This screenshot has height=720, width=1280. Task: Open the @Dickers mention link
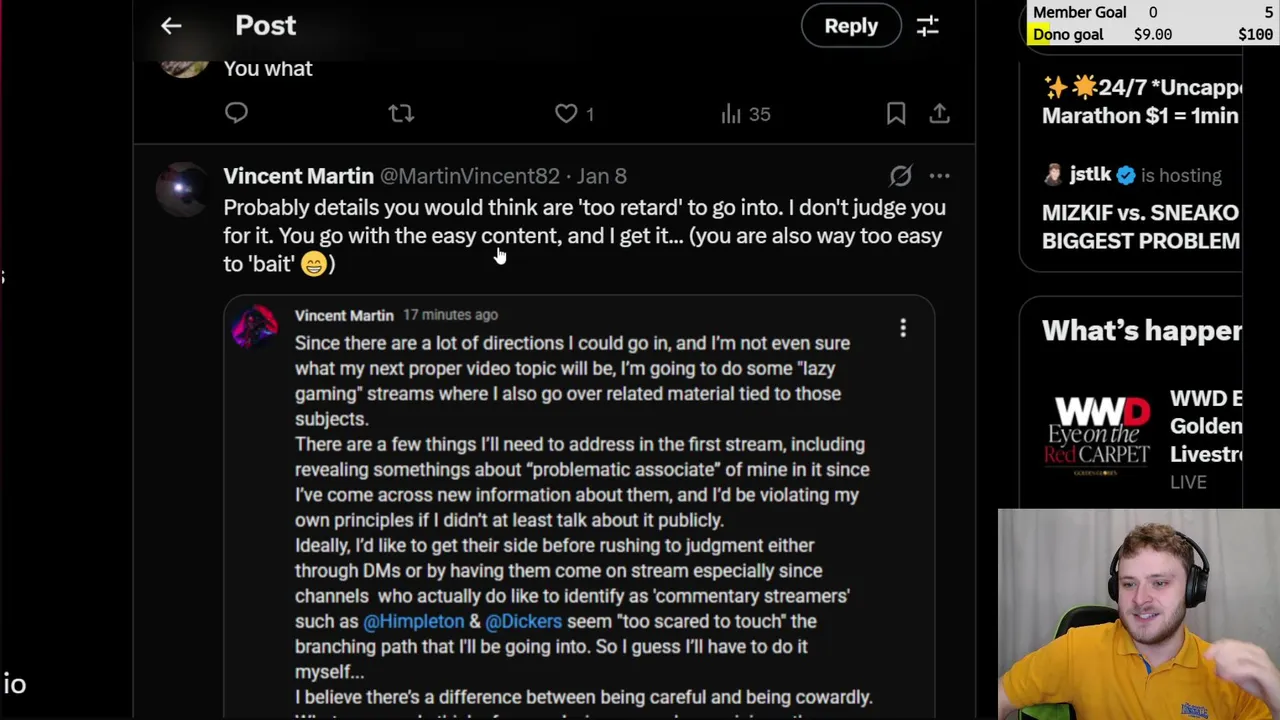(x=523, y=621)
